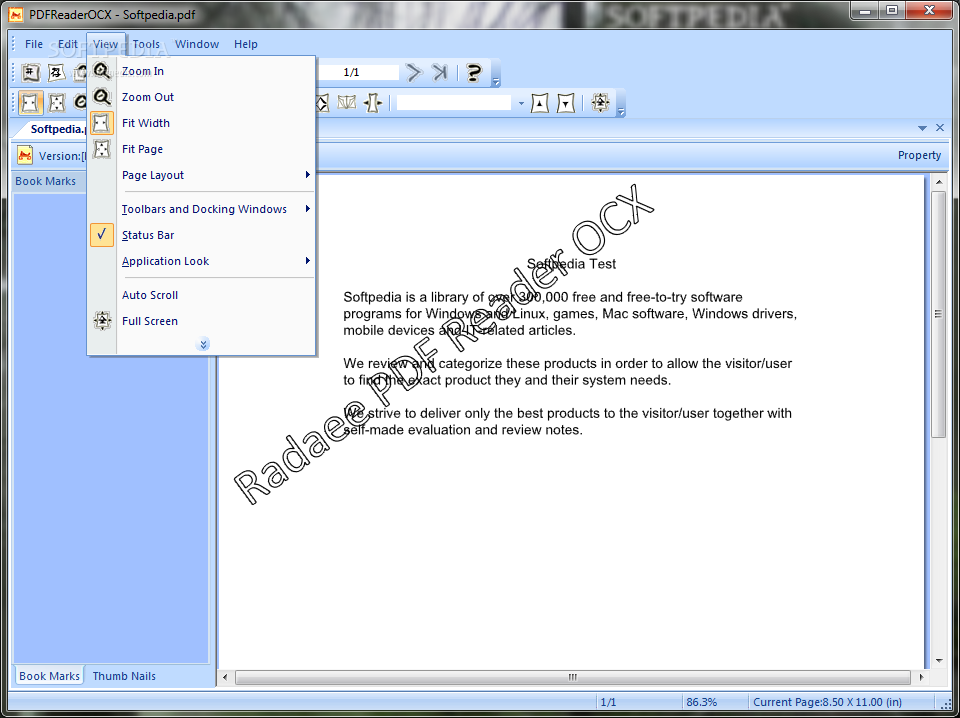Go to the next page arrow
Viewport: 960px width, 718px height.
click(x=414, y=73)
